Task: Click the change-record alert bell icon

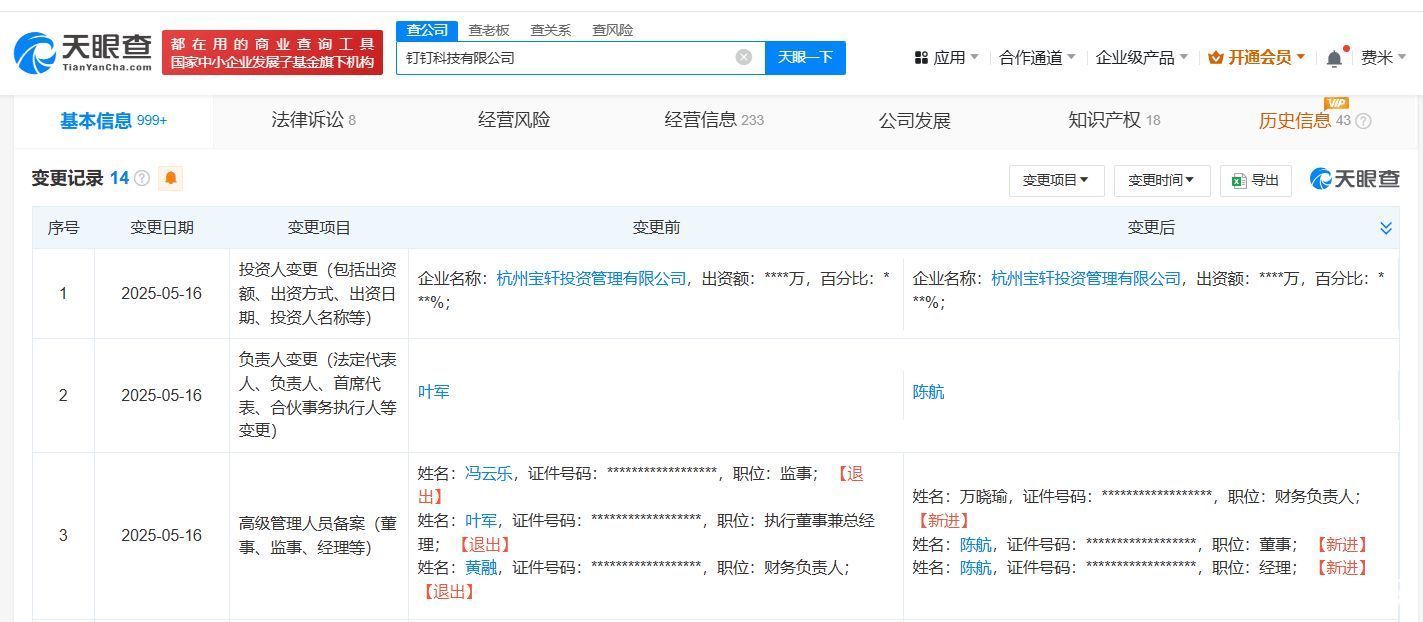Action: tap(171, 178)
